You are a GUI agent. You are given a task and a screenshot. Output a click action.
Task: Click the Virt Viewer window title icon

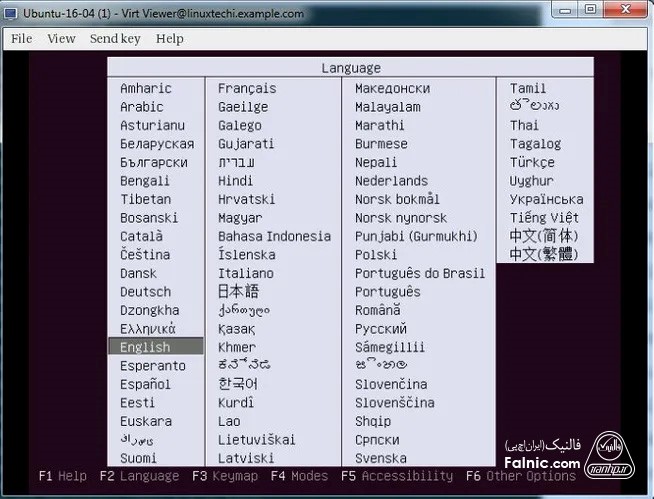tap(12, 13)
